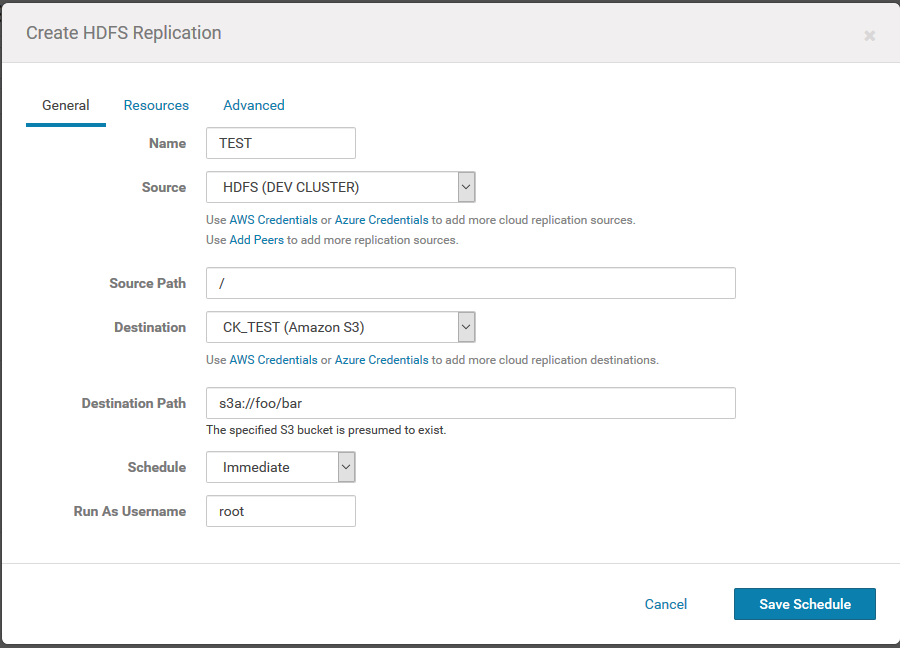The width and height of the screenshot is (900, 648).
Task: Close the Create HDFS Replication dialog
Action: 869,36
